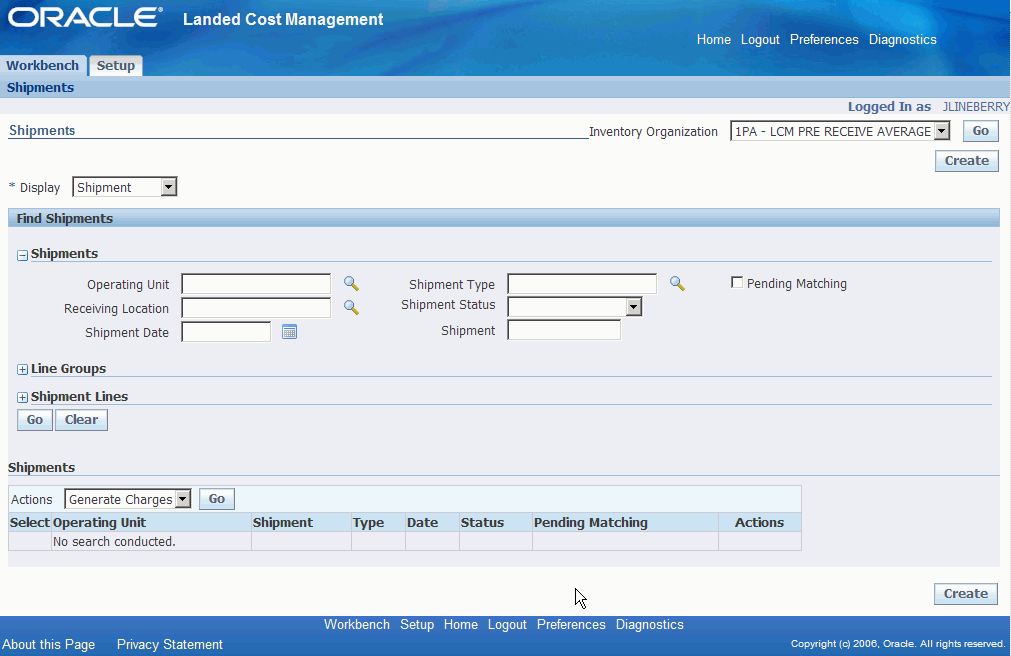Focus the Operating Unit field
Viewport: 1011px width, 656px height.
click(x=256, y=284)
